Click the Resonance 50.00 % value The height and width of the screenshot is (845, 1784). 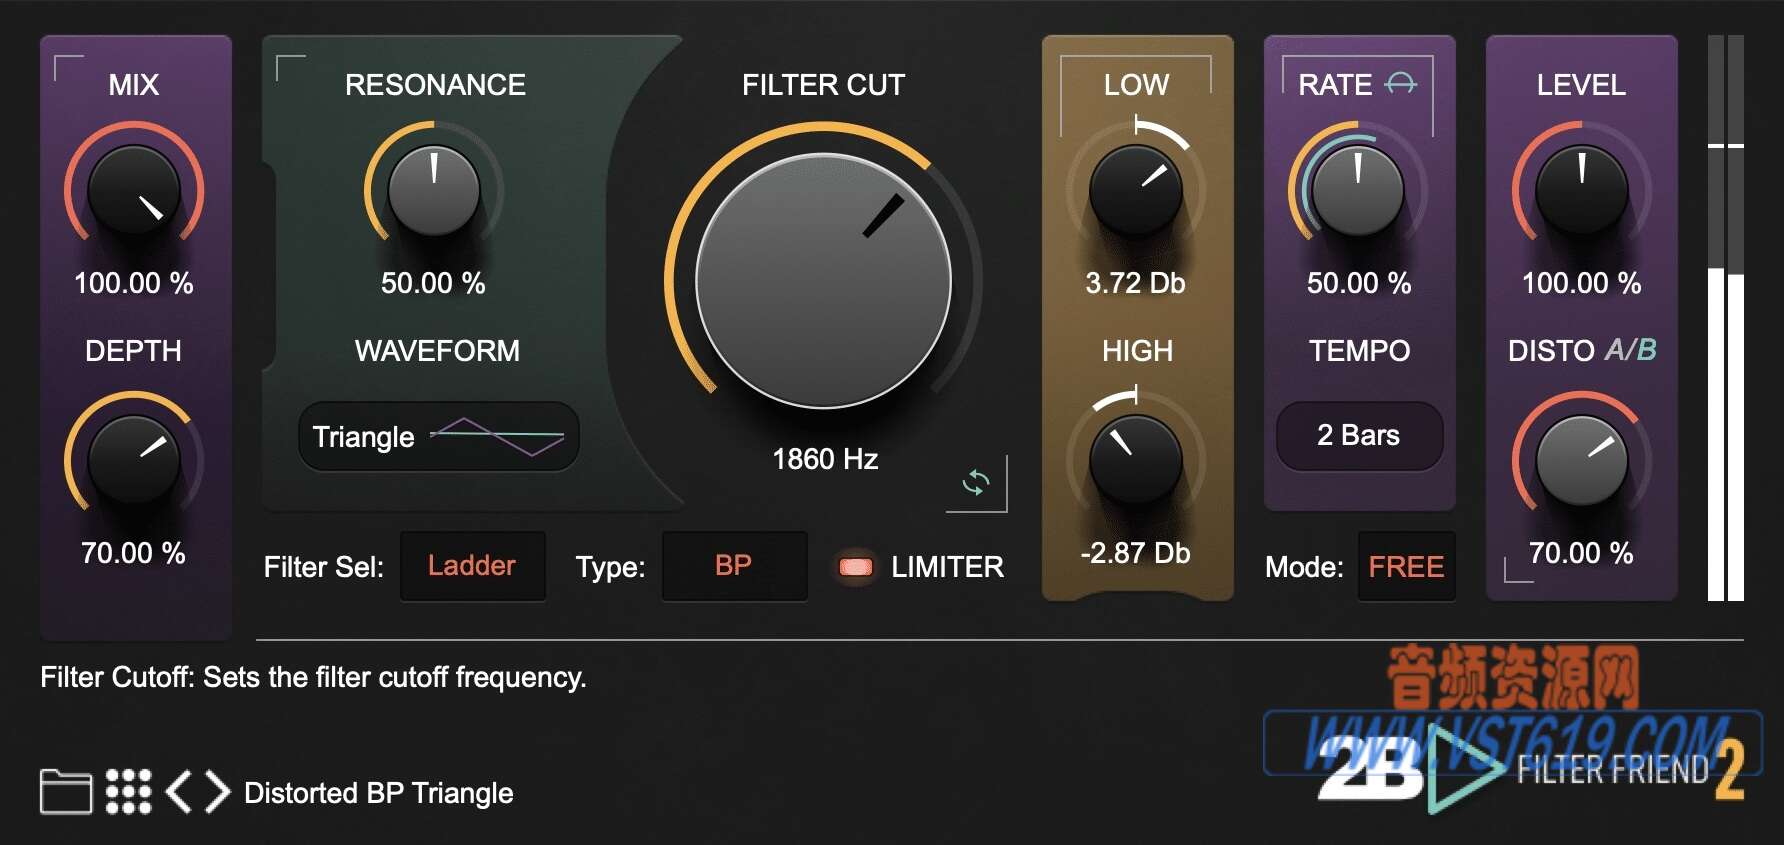[433, 283]
